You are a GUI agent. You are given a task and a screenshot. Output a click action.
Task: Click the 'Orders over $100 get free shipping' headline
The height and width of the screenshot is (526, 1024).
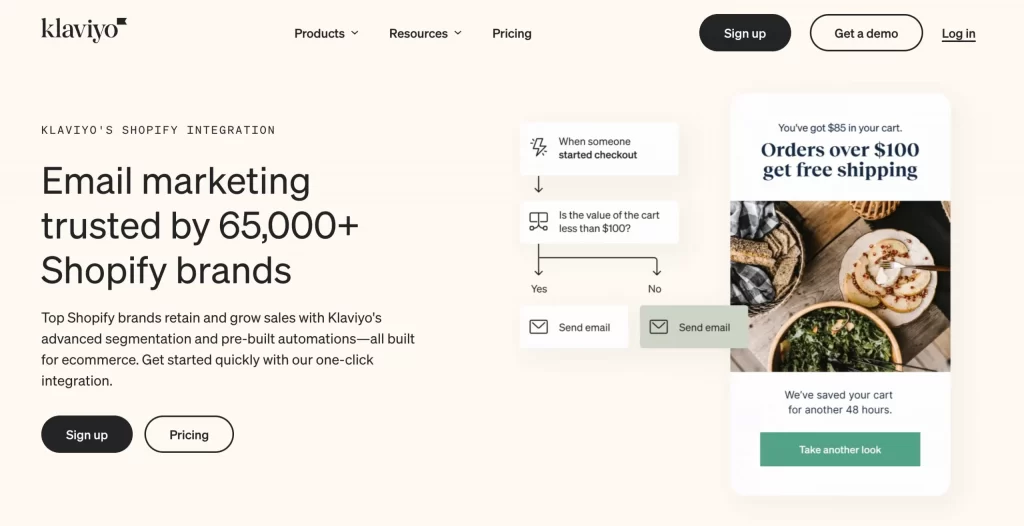(840, 160)
